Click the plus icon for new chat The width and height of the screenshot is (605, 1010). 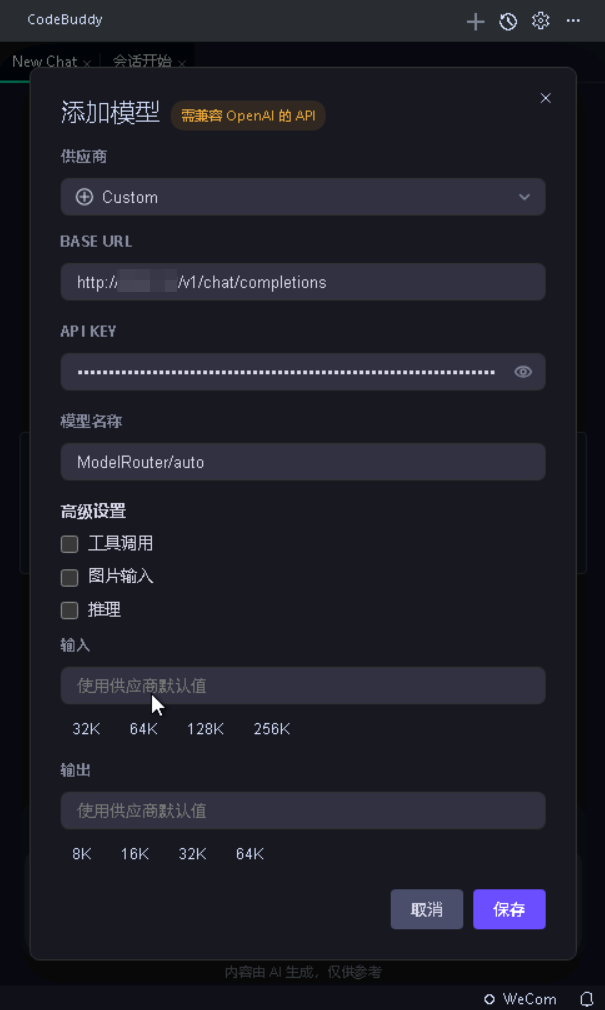(x=475, y=21)
